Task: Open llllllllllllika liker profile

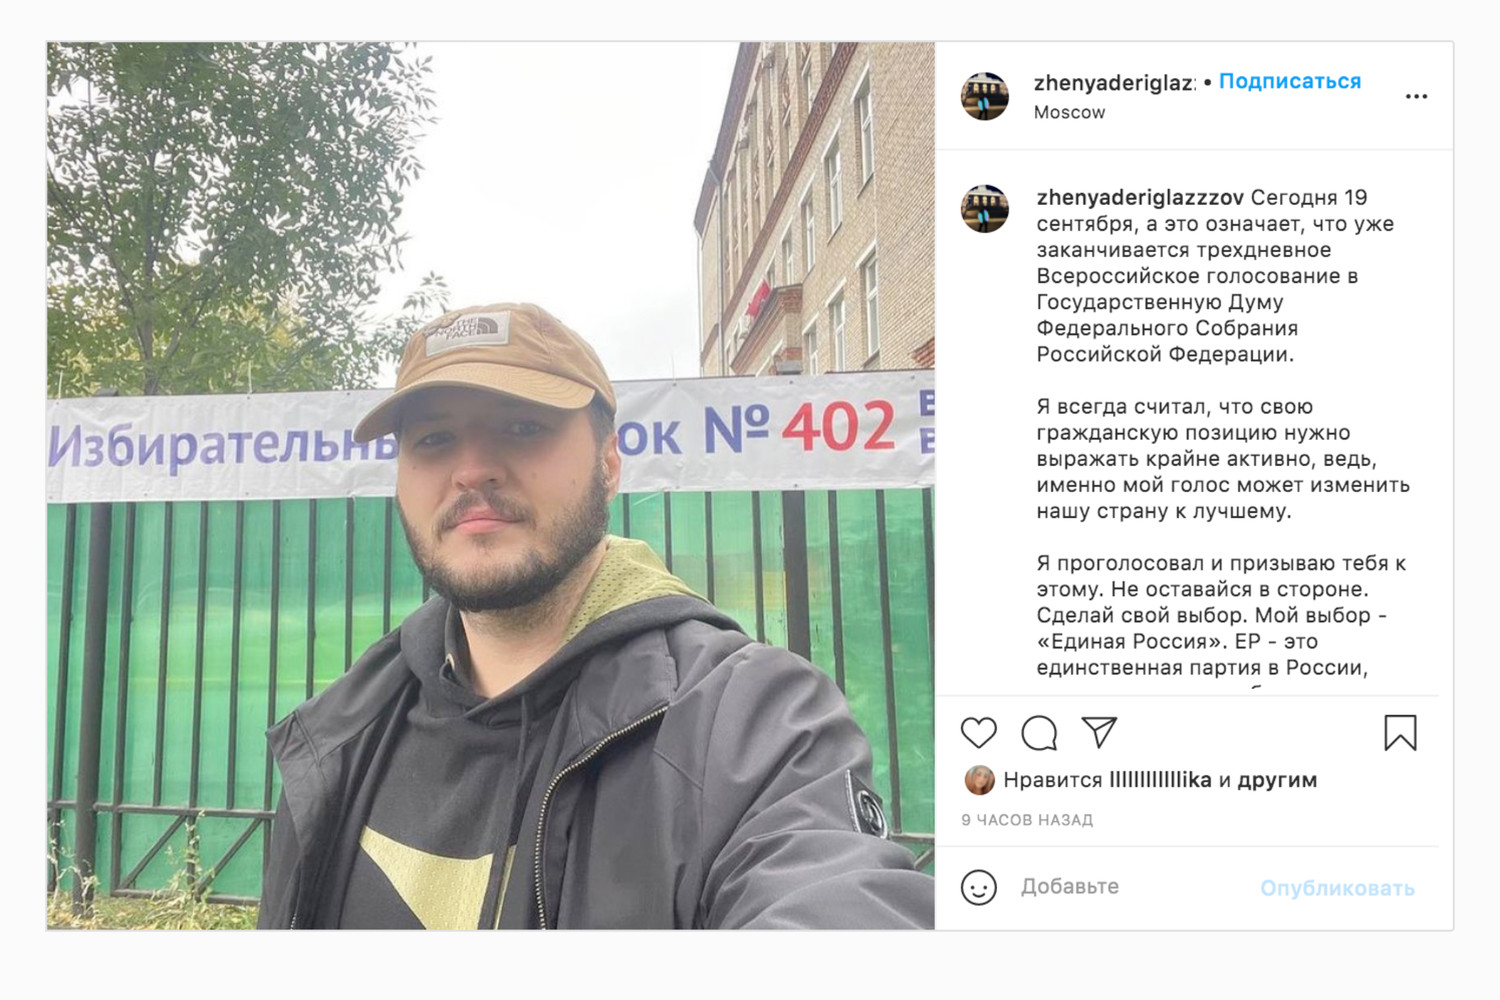Action: [x=1160, y=780]
